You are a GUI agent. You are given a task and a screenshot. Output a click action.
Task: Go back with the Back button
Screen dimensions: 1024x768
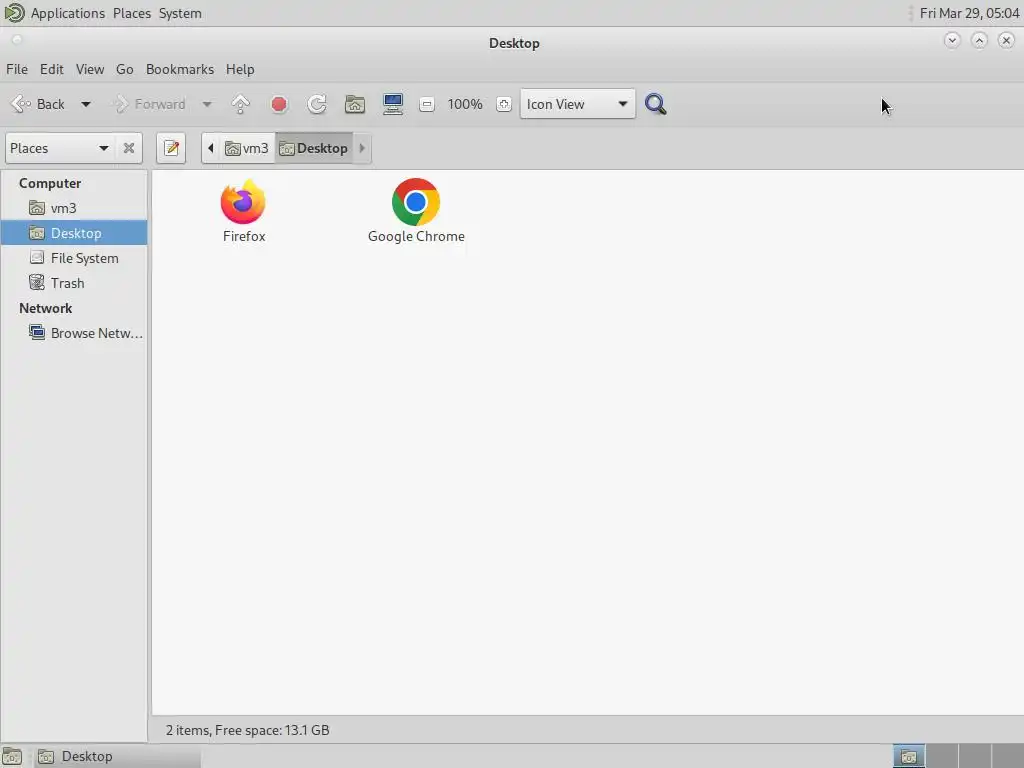pos(37,104)
